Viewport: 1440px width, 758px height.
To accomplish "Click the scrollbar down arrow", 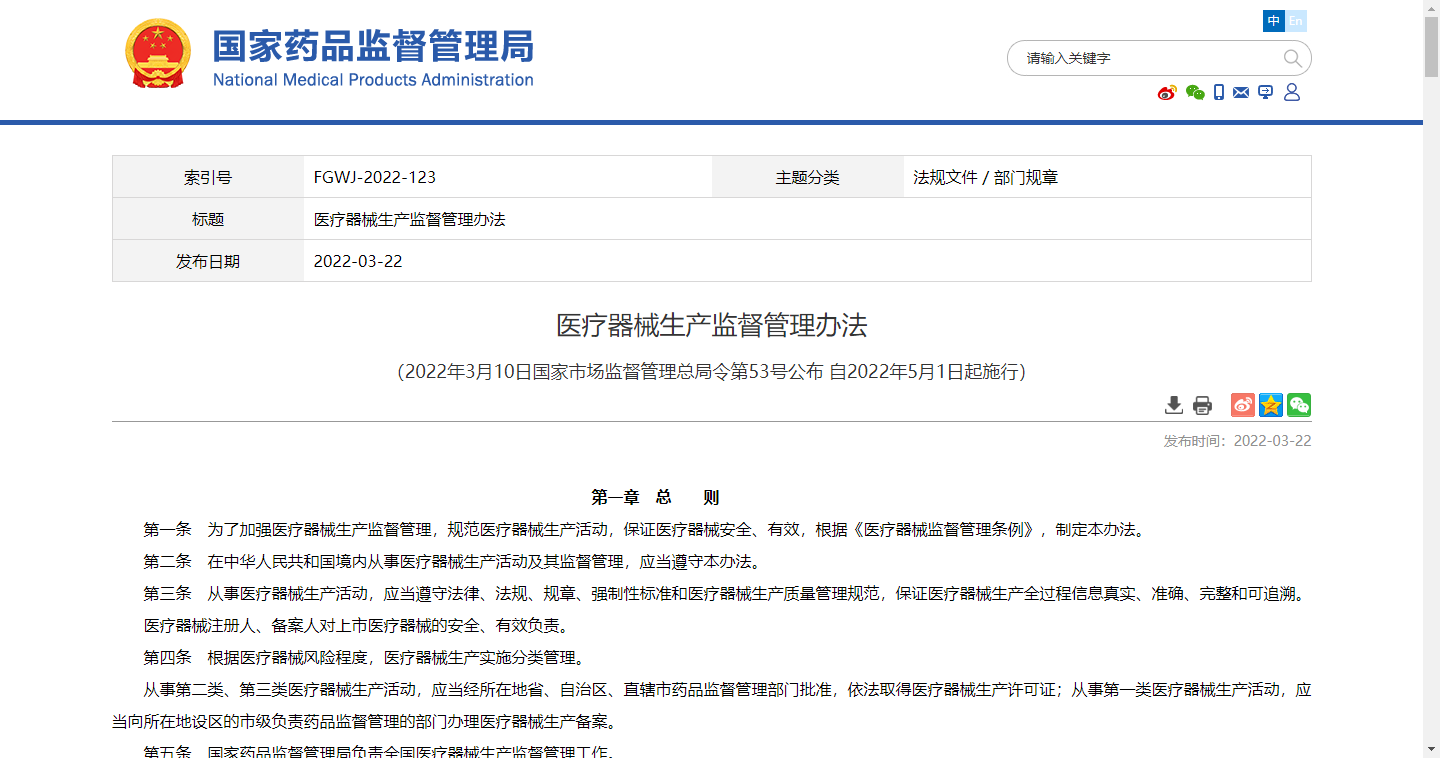I will click(x=1431, y=749).
